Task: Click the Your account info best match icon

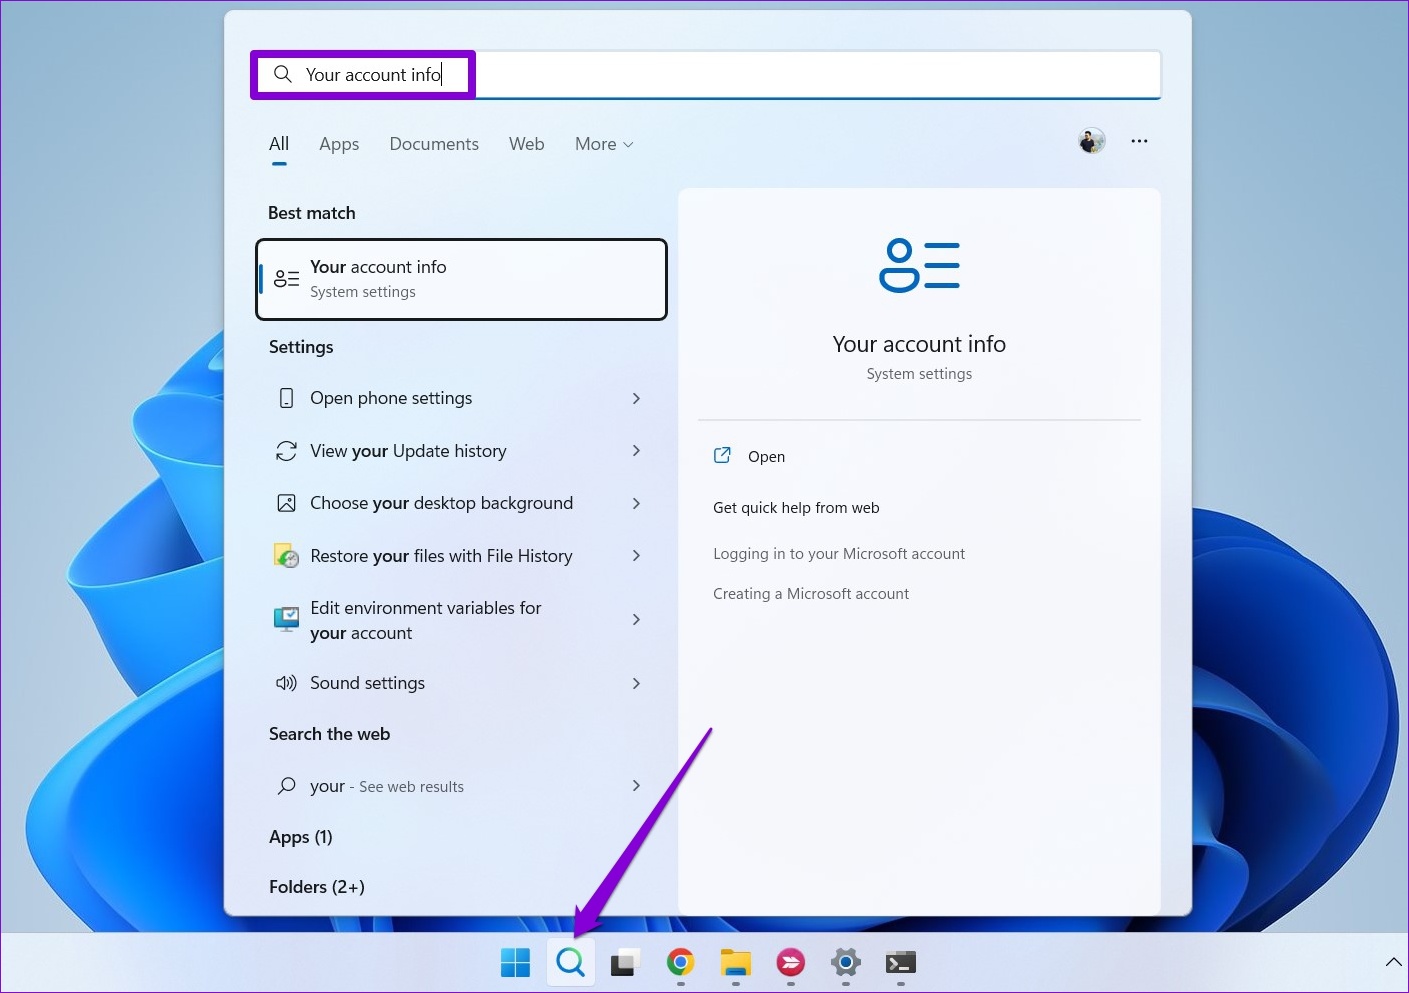Action: 287,279
